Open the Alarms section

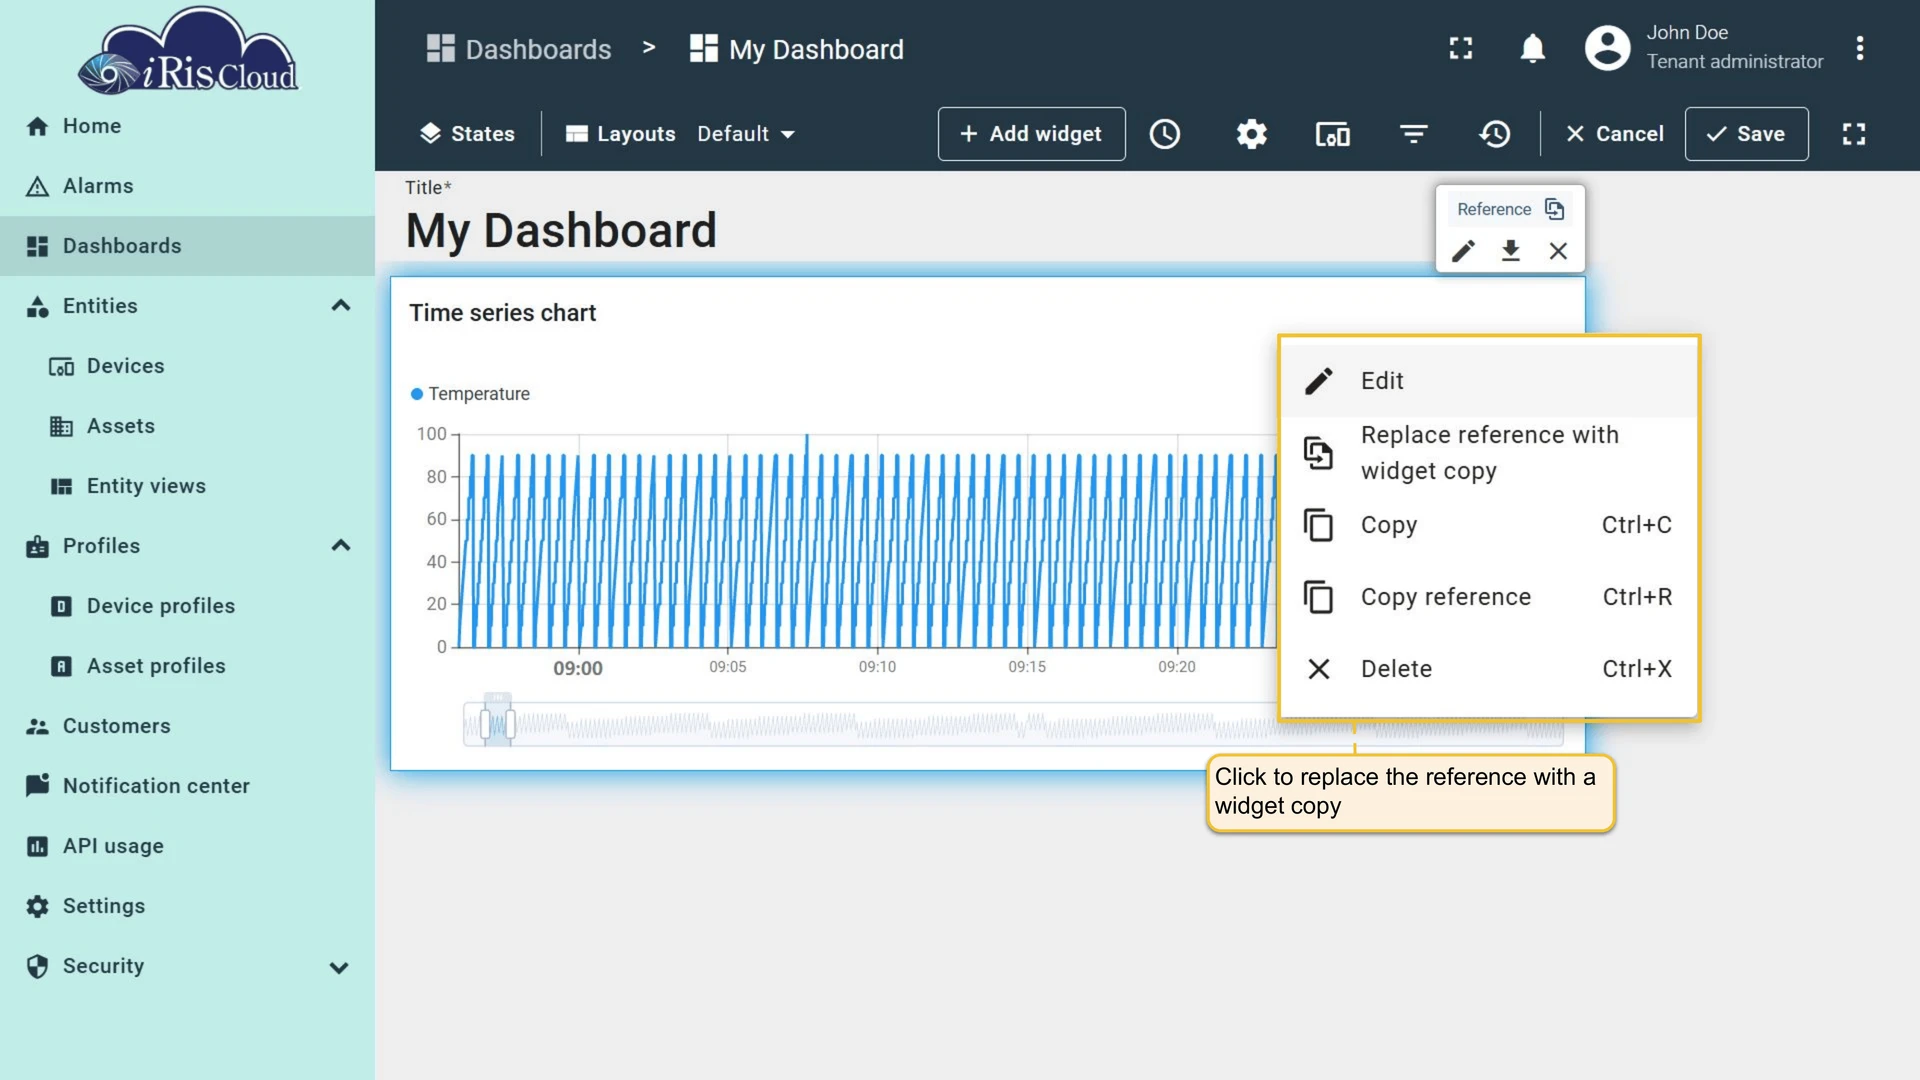point(187,186)
